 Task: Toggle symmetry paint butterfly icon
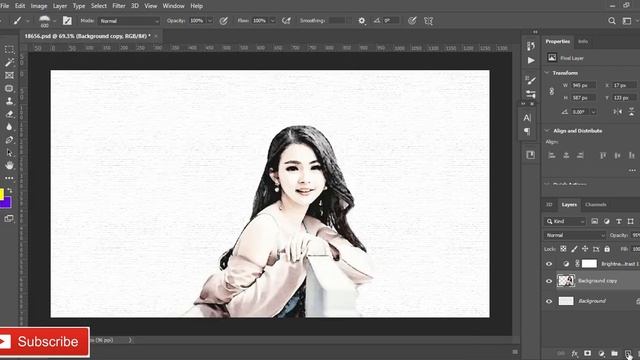tap(428, 21)
